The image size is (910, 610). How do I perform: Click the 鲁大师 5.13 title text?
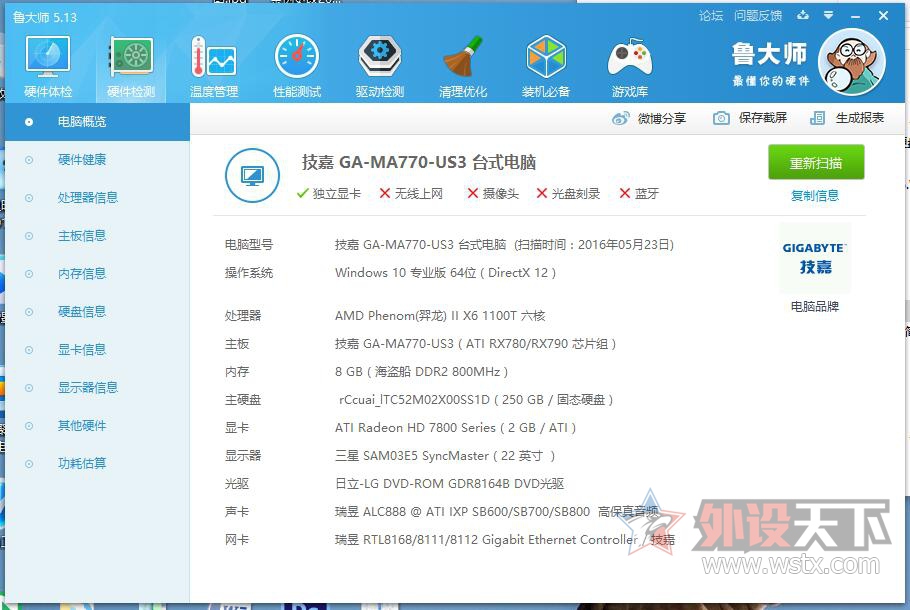tap(45, 18)
